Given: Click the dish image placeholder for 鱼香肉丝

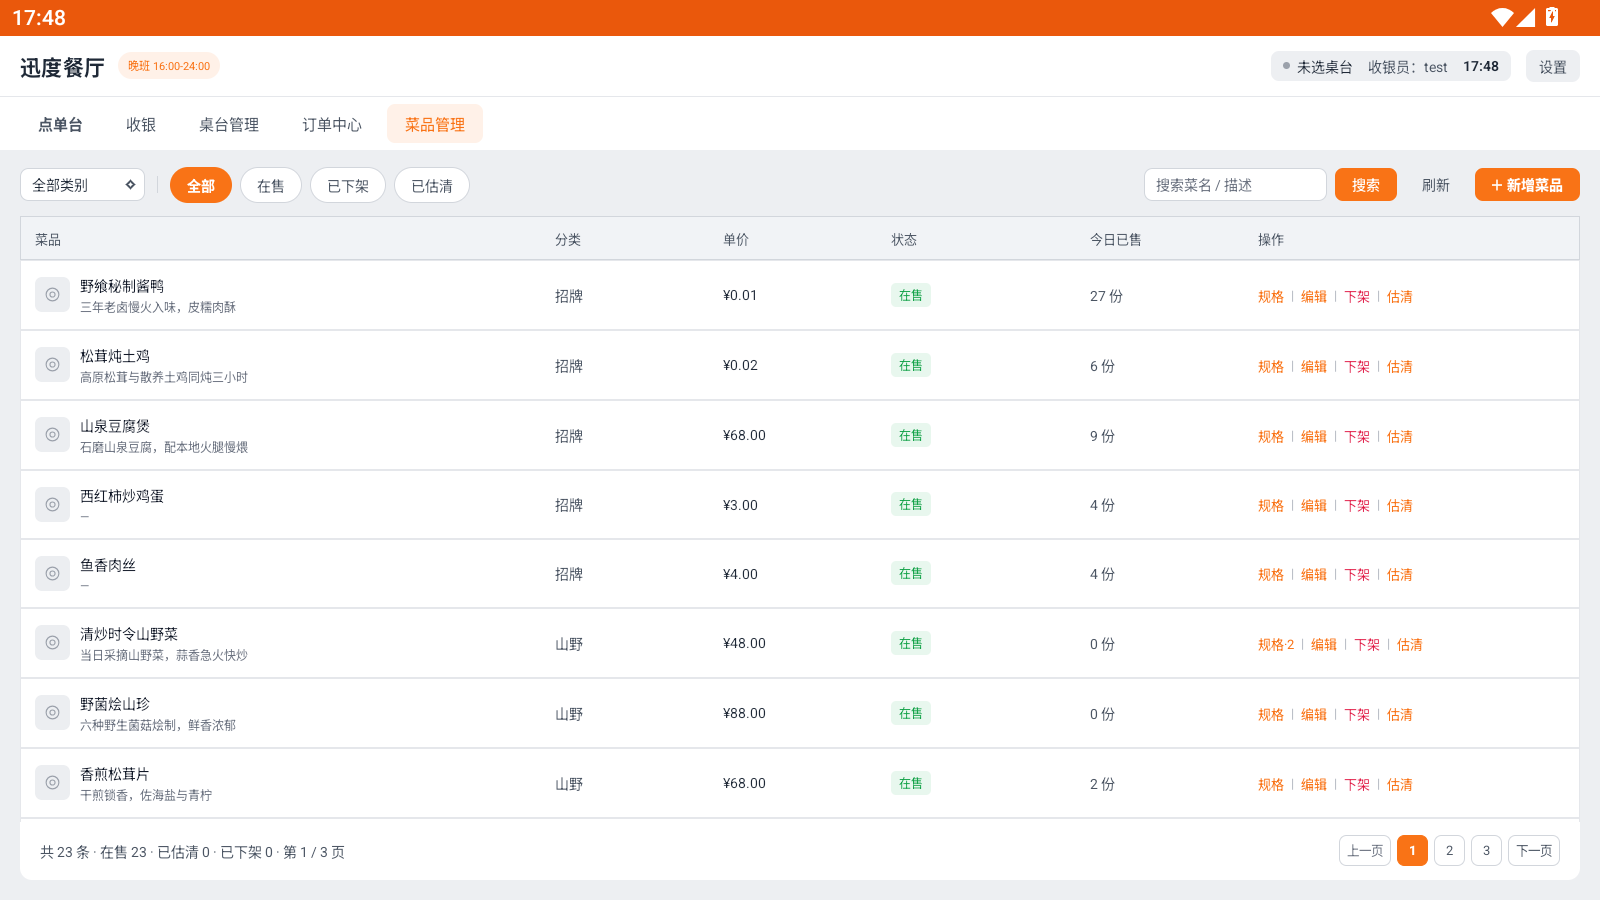Looking at the screenshot, I should tap(52, 574).
